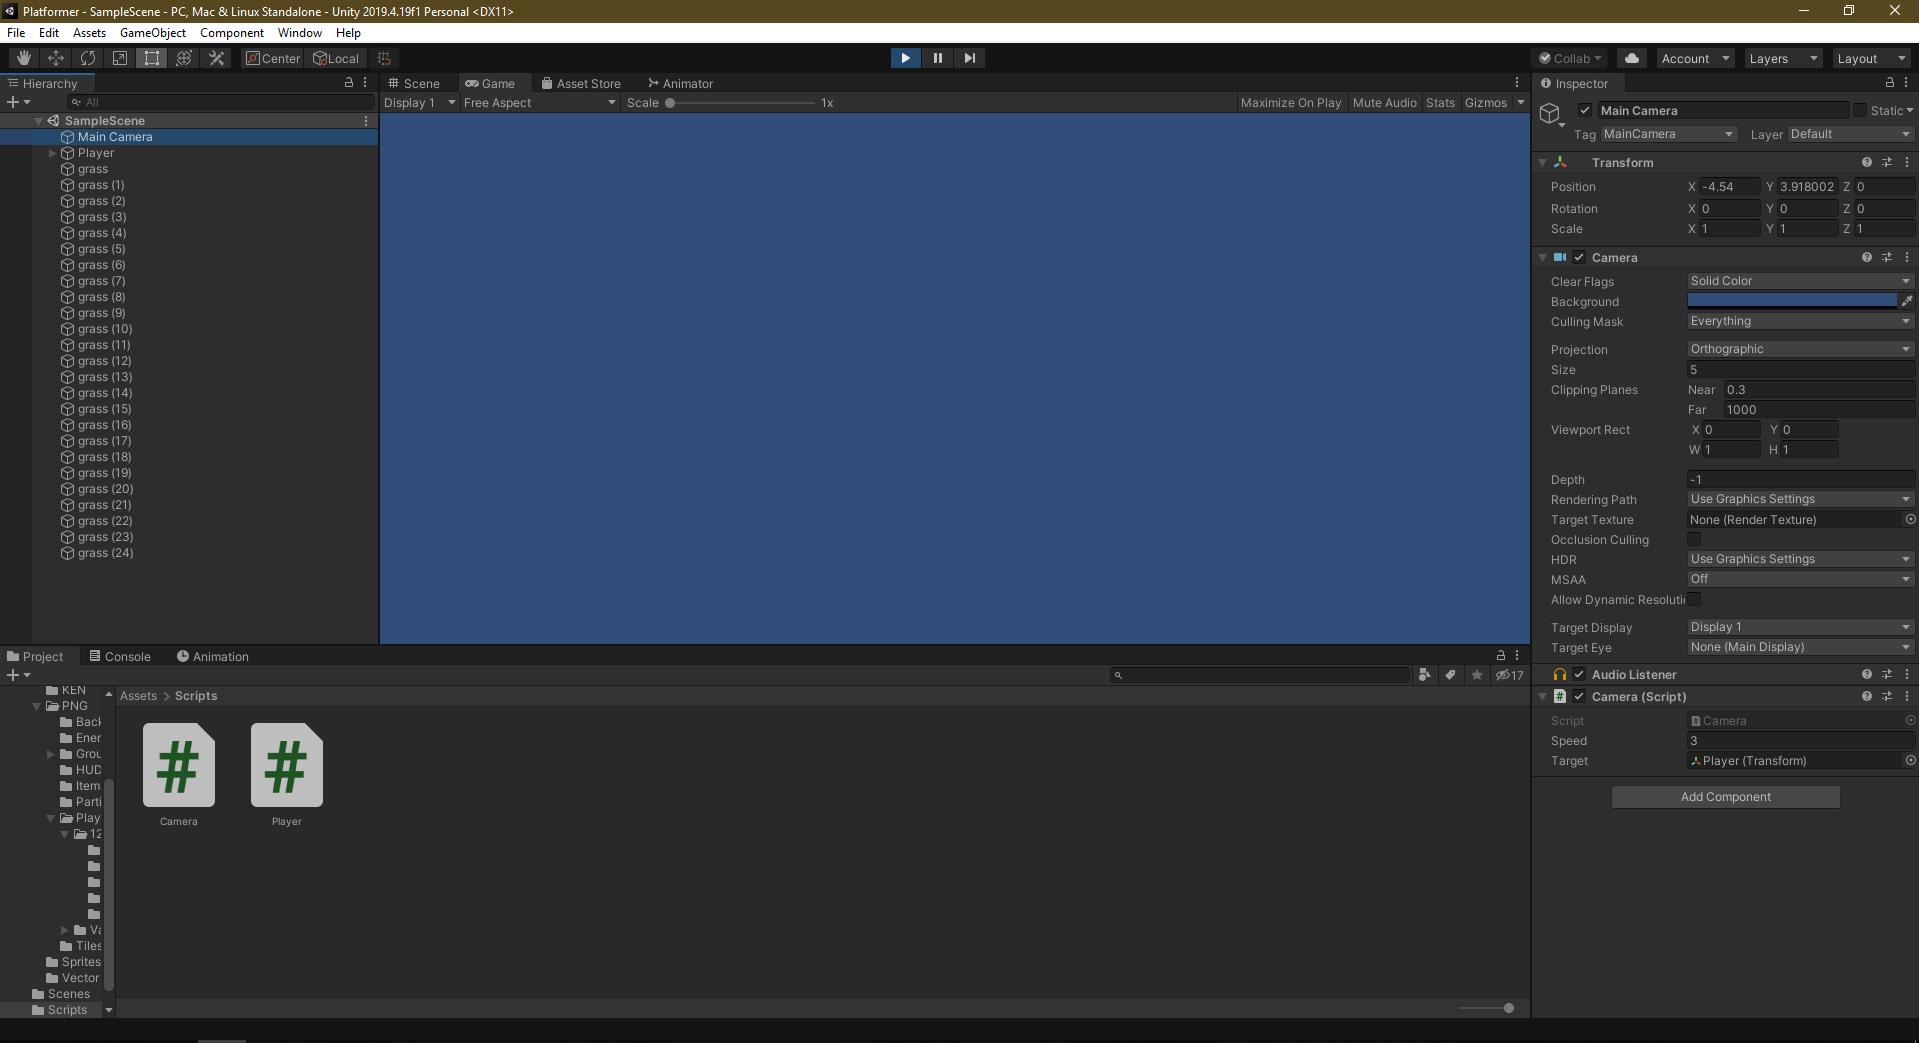Viewport: 1919px width, 1043px height.
Task: Toggle Main Camera active checkbox
Action: [x=1585, y=110]
